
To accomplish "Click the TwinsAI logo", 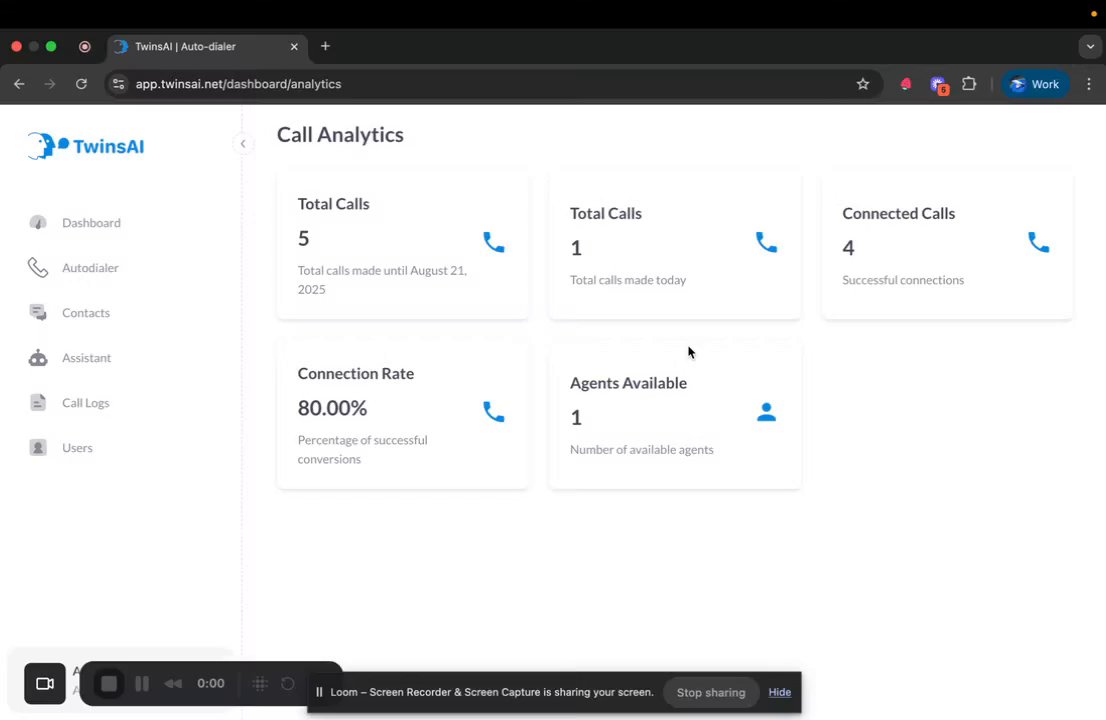I will [x=86, y=146].
